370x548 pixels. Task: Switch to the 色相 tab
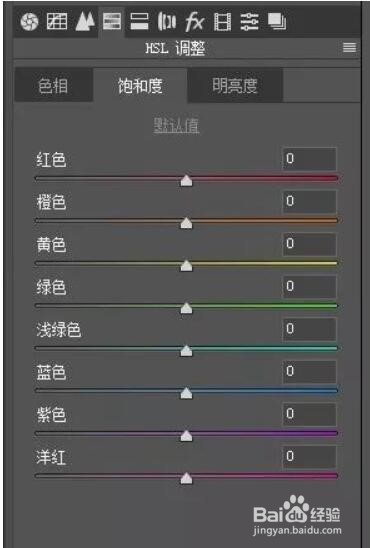coord(53,86)
